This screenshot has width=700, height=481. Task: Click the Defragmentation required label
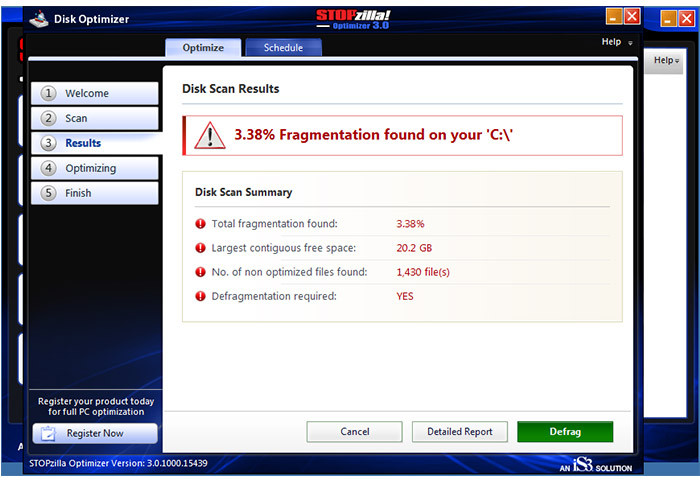(274, 296)
